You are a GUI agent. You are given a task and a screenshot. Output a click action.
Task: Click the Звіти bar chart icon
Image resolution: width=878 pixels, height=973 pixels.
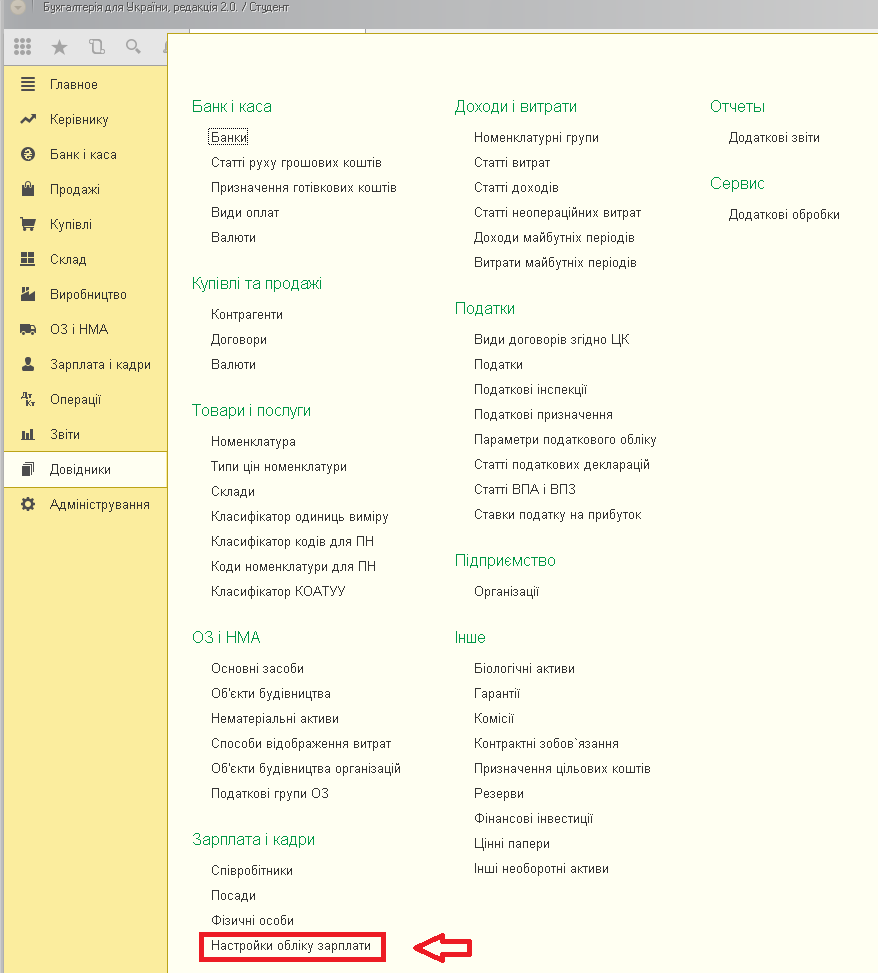coord(28,434)
